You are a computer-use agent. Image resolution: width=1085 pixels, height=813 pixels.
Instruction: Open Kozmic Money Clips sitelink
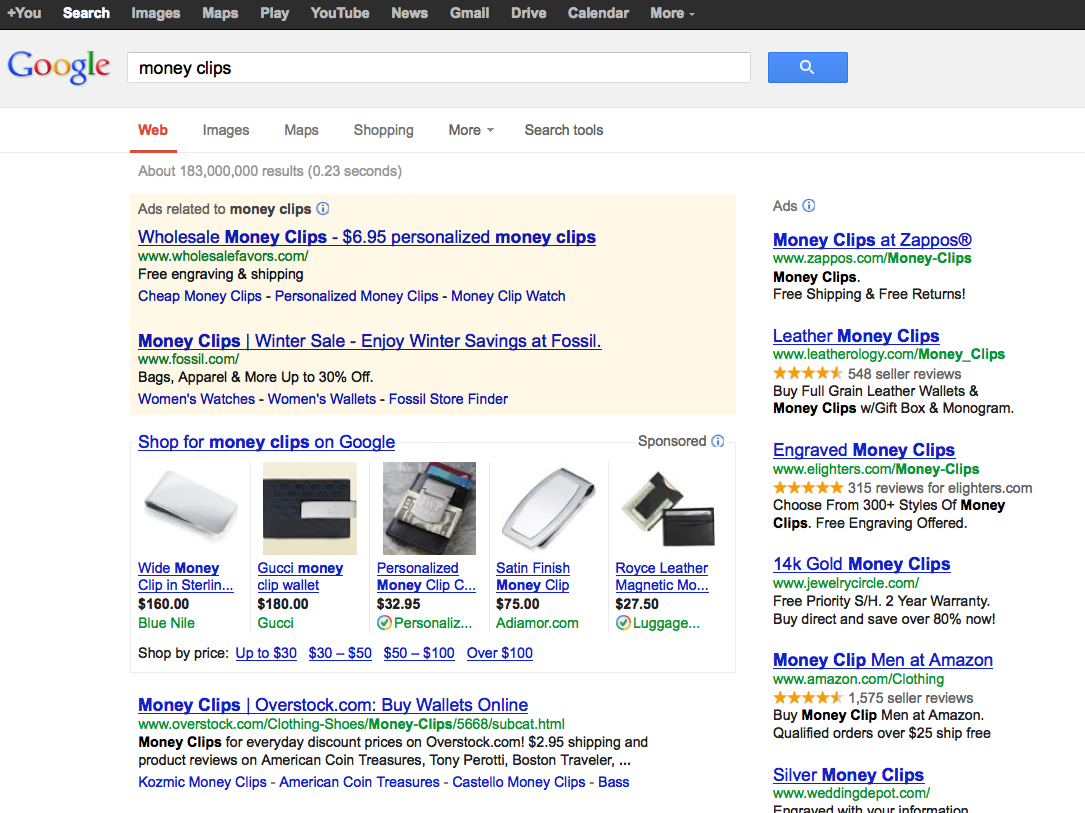click(202, 782)
